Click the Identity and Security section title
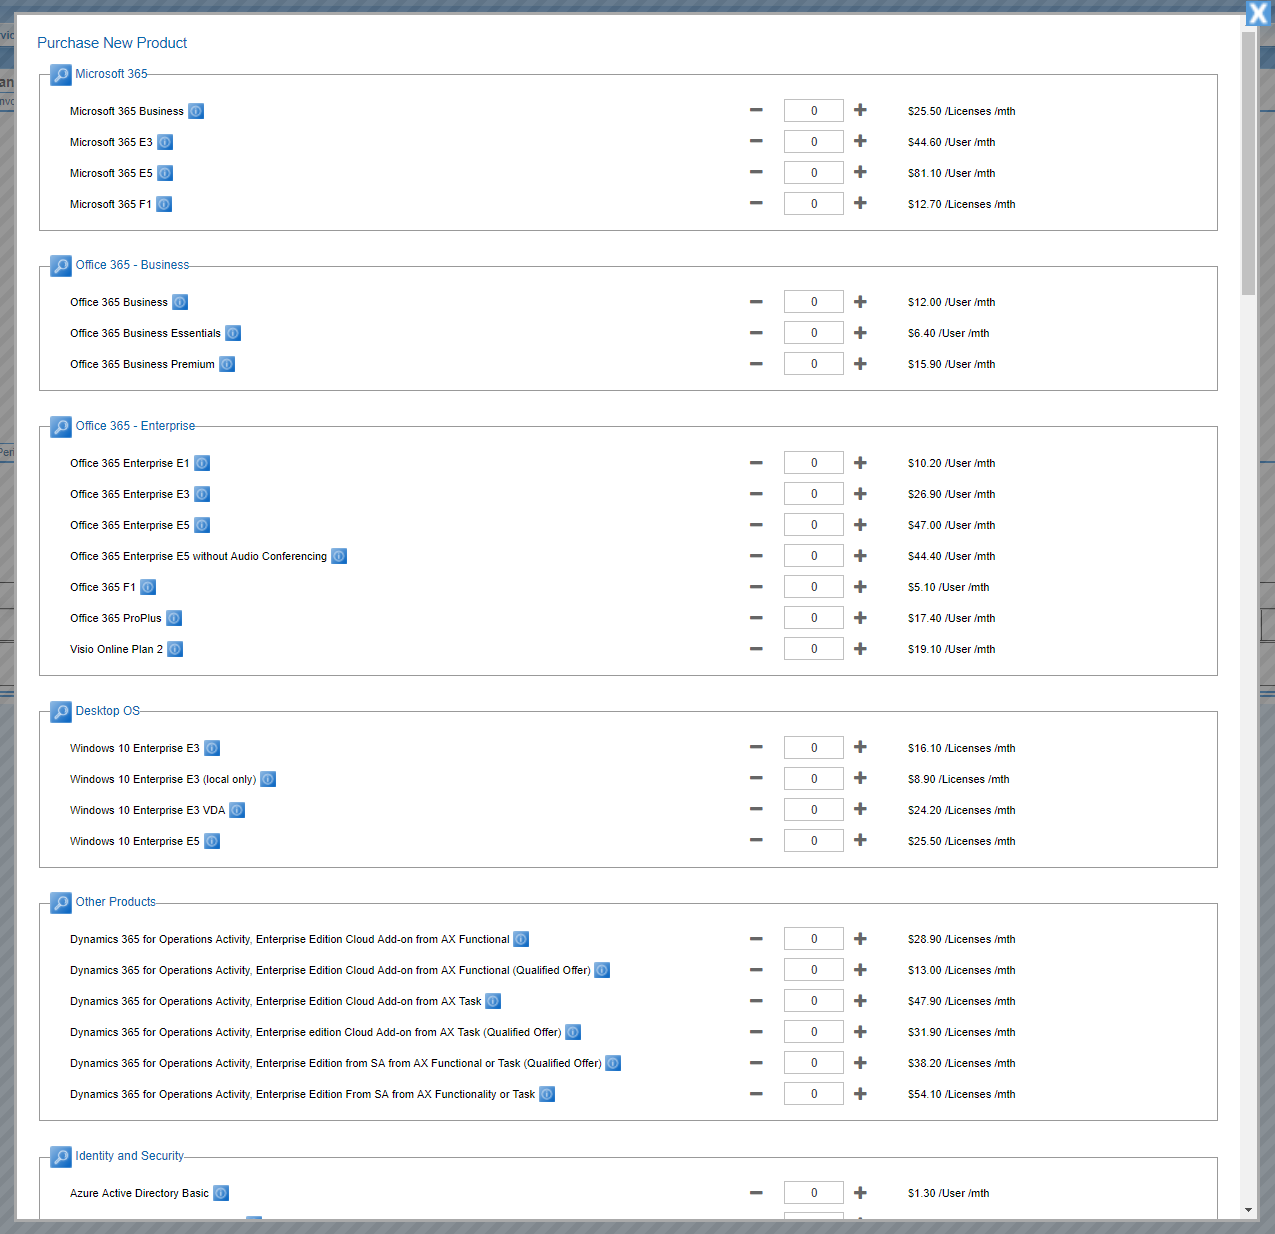The height and width of the screenshot is (1234, 1275). coord(130,1156)
